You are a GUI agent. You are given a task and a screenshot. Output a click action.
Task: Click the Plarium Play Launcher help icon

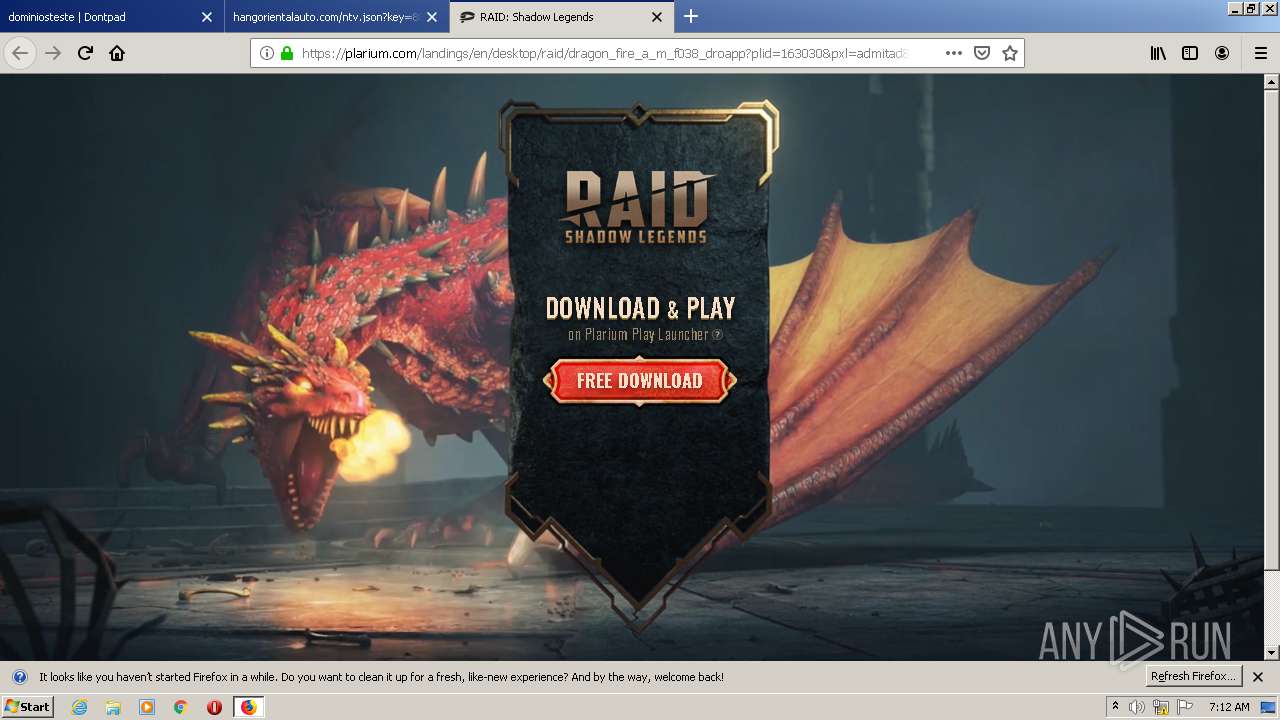click(x=717, y=335)
